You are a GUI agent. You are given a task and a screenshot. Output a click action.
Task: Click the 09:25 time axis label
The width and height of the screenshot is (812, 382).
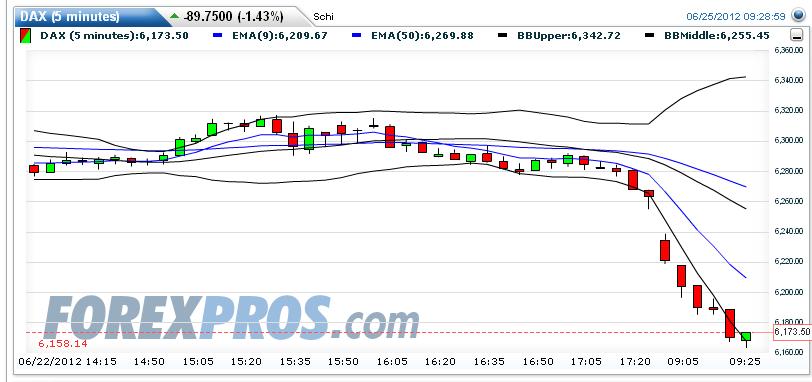(x=745, y=362)
